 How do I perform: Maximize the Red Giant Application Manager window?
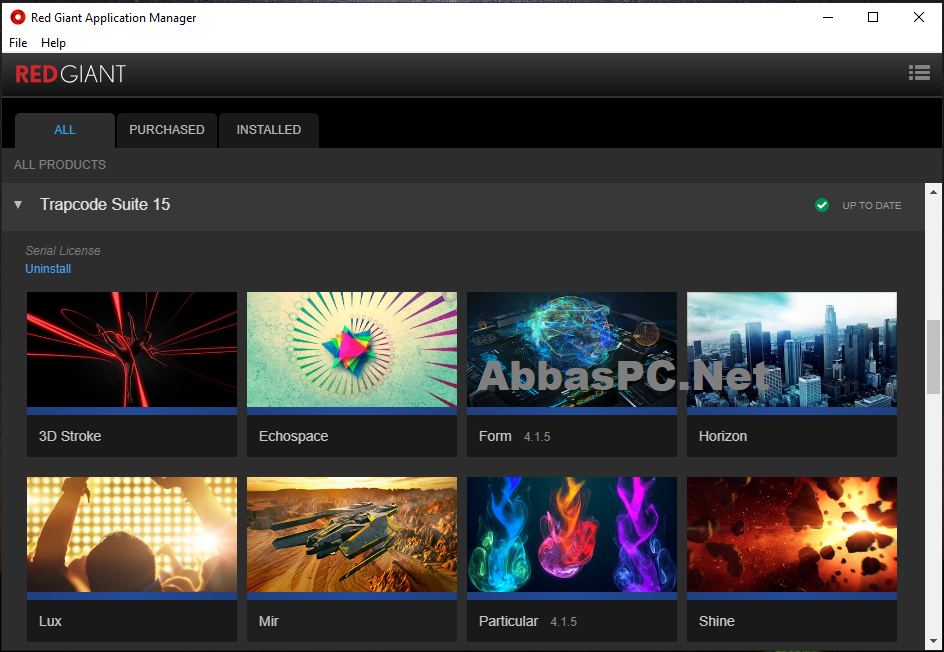[873, 17]
